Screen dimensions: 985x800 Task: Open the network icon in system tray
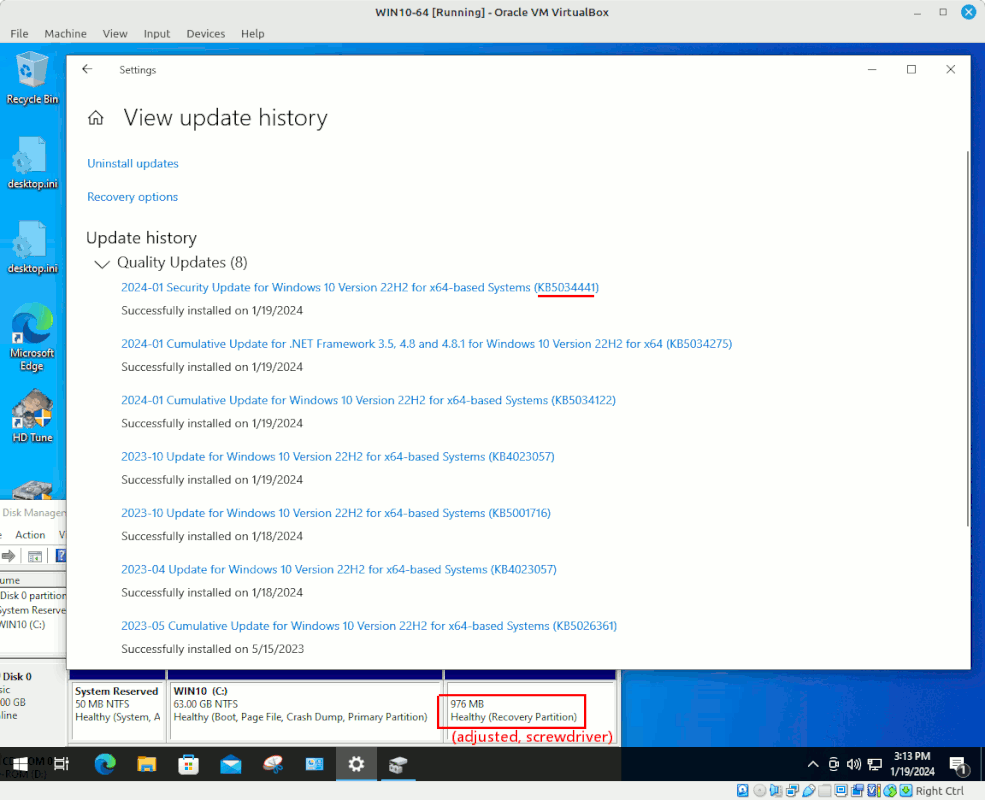[x=875, y=764]
